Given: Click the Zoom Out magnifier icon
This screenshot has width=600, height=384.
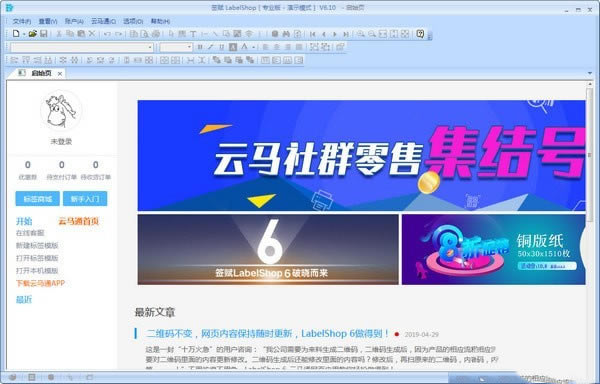Looking at the screenshot, I should point(372,34).
